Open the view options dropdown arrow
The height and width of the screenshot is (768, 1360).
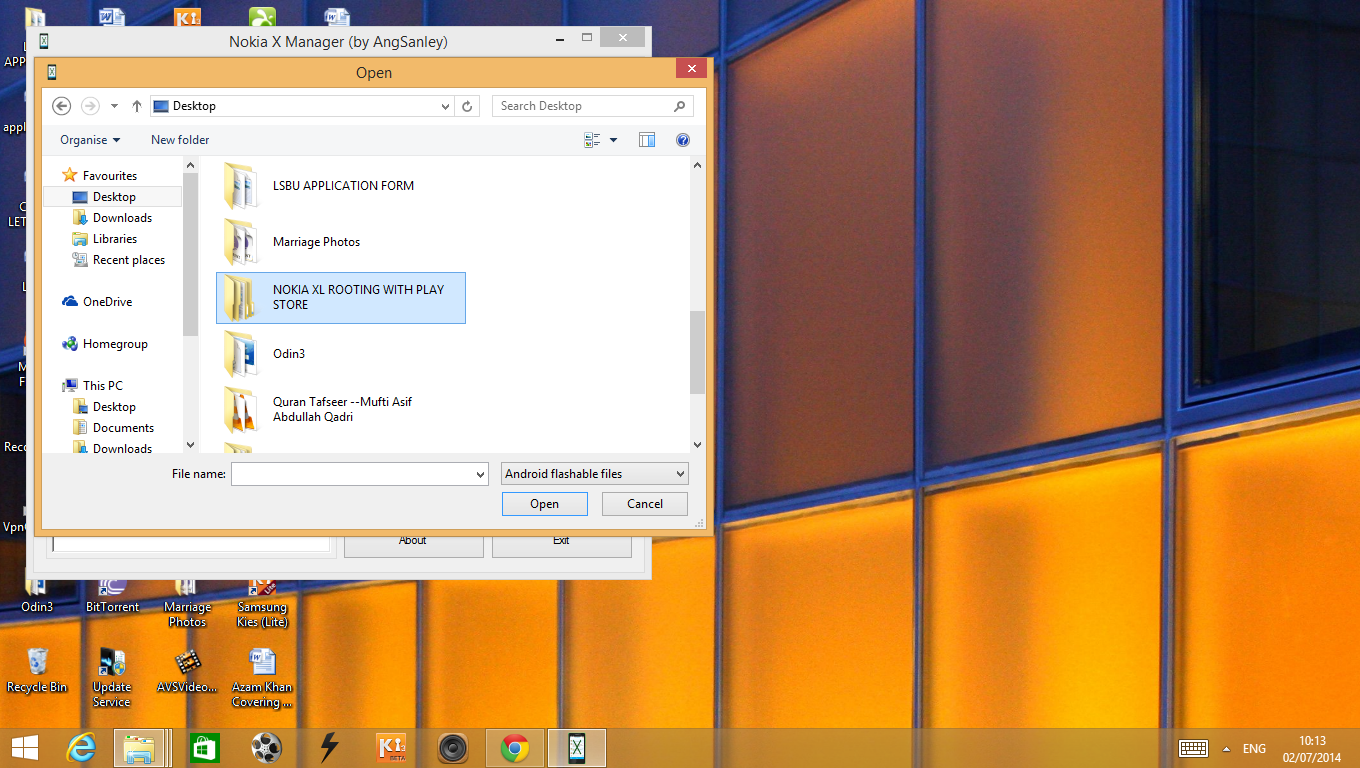click(x=613, y=140)
